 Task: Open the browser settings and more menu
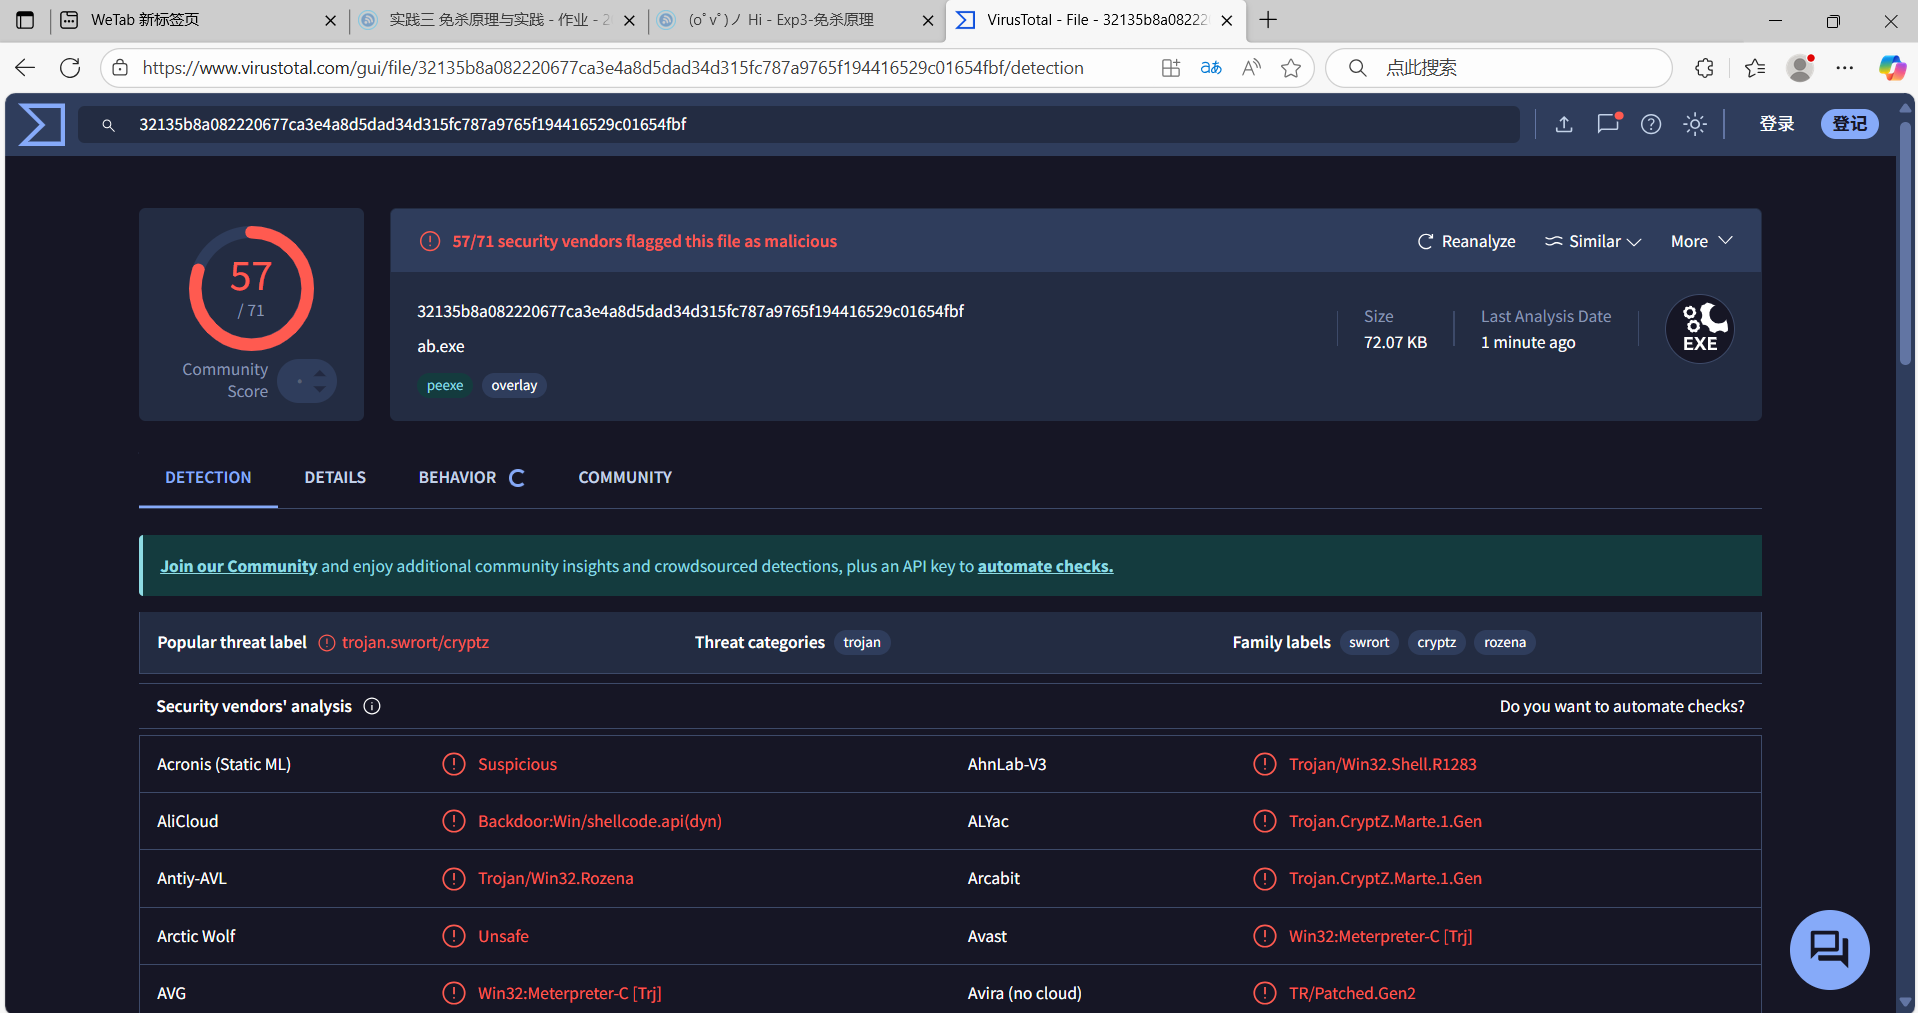click(1845, 68)
